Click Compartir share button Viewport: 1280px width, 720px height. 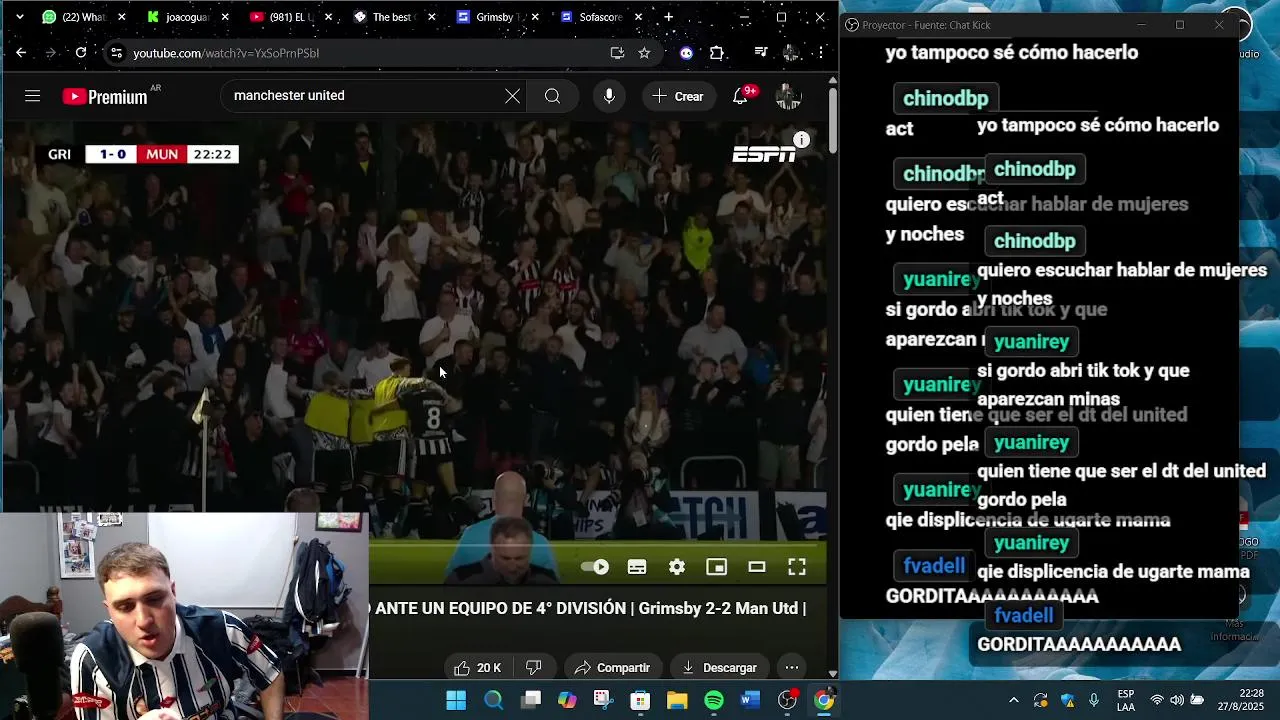(612, 667)
